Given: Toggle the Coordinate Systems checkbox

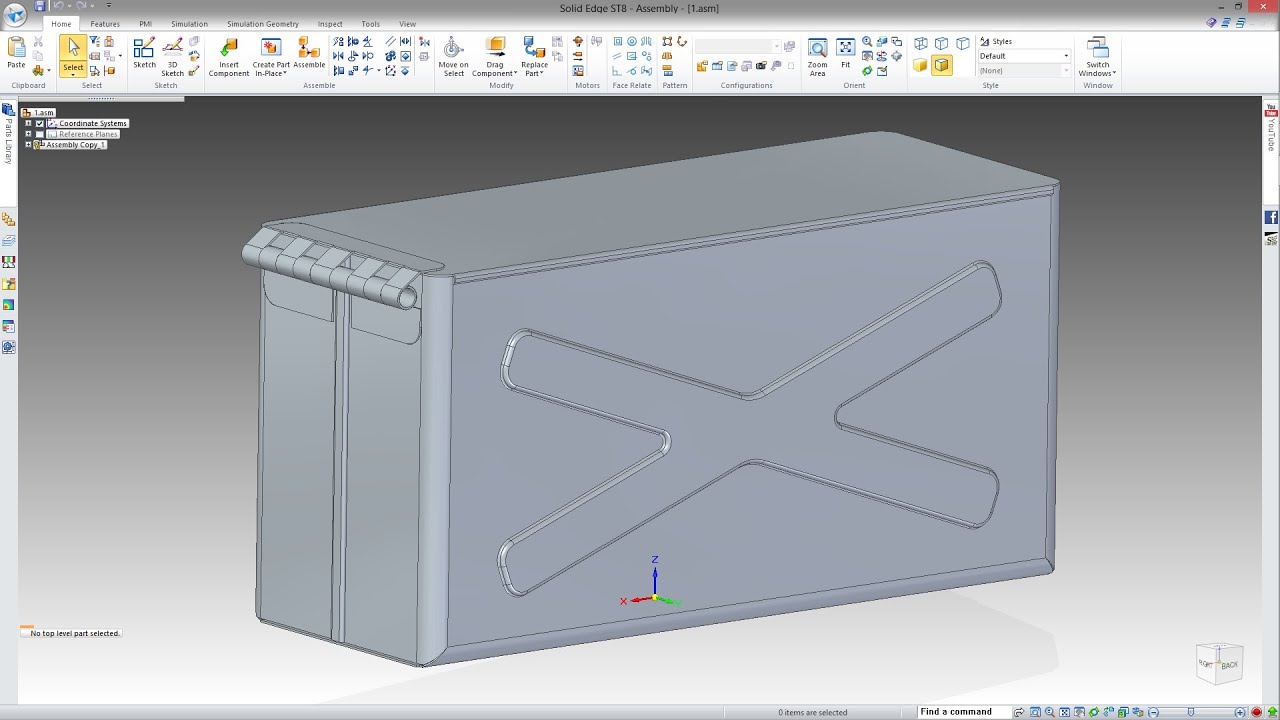Looking at the screenshot, I should [40, 123].
